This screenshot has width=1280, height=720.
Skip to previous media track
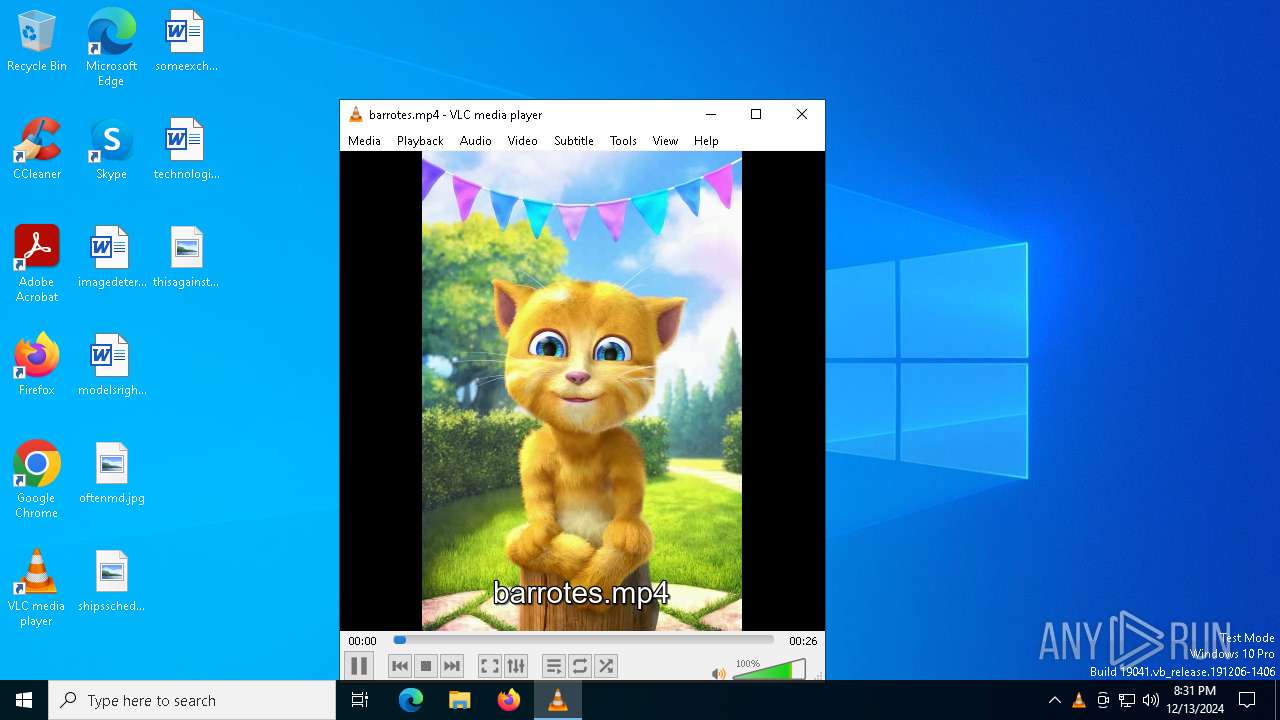click(x=400, y=666)
